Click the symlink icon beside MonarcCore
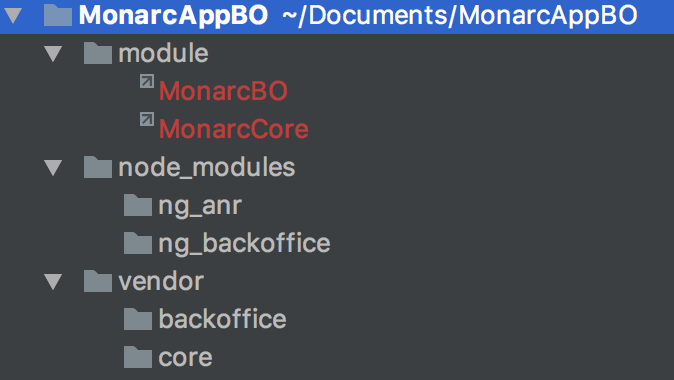The height and width of the screenshot is (380, 674). pyautogui.click(x=147, y=119)
